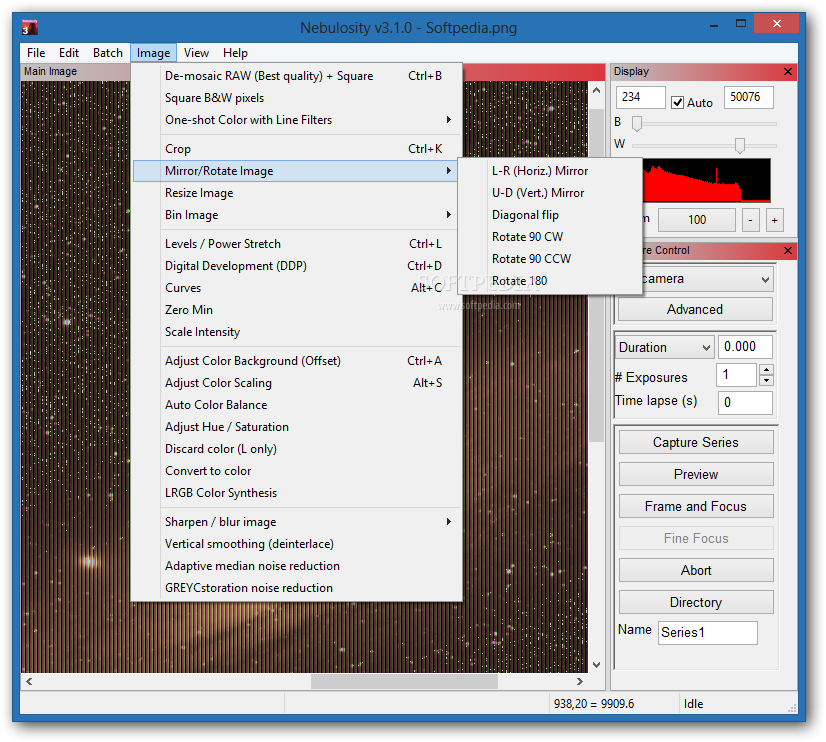Image resolution: width=826 pixels, height=742 pixels.
Task: Select the Crop menu item
Action: pos(296,149)
